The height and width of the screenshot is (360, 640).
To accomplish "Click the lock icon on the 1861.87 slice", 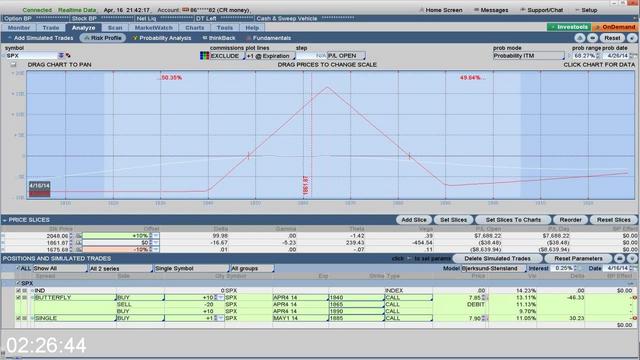I will pyautogui.click(x=79, y=242).
